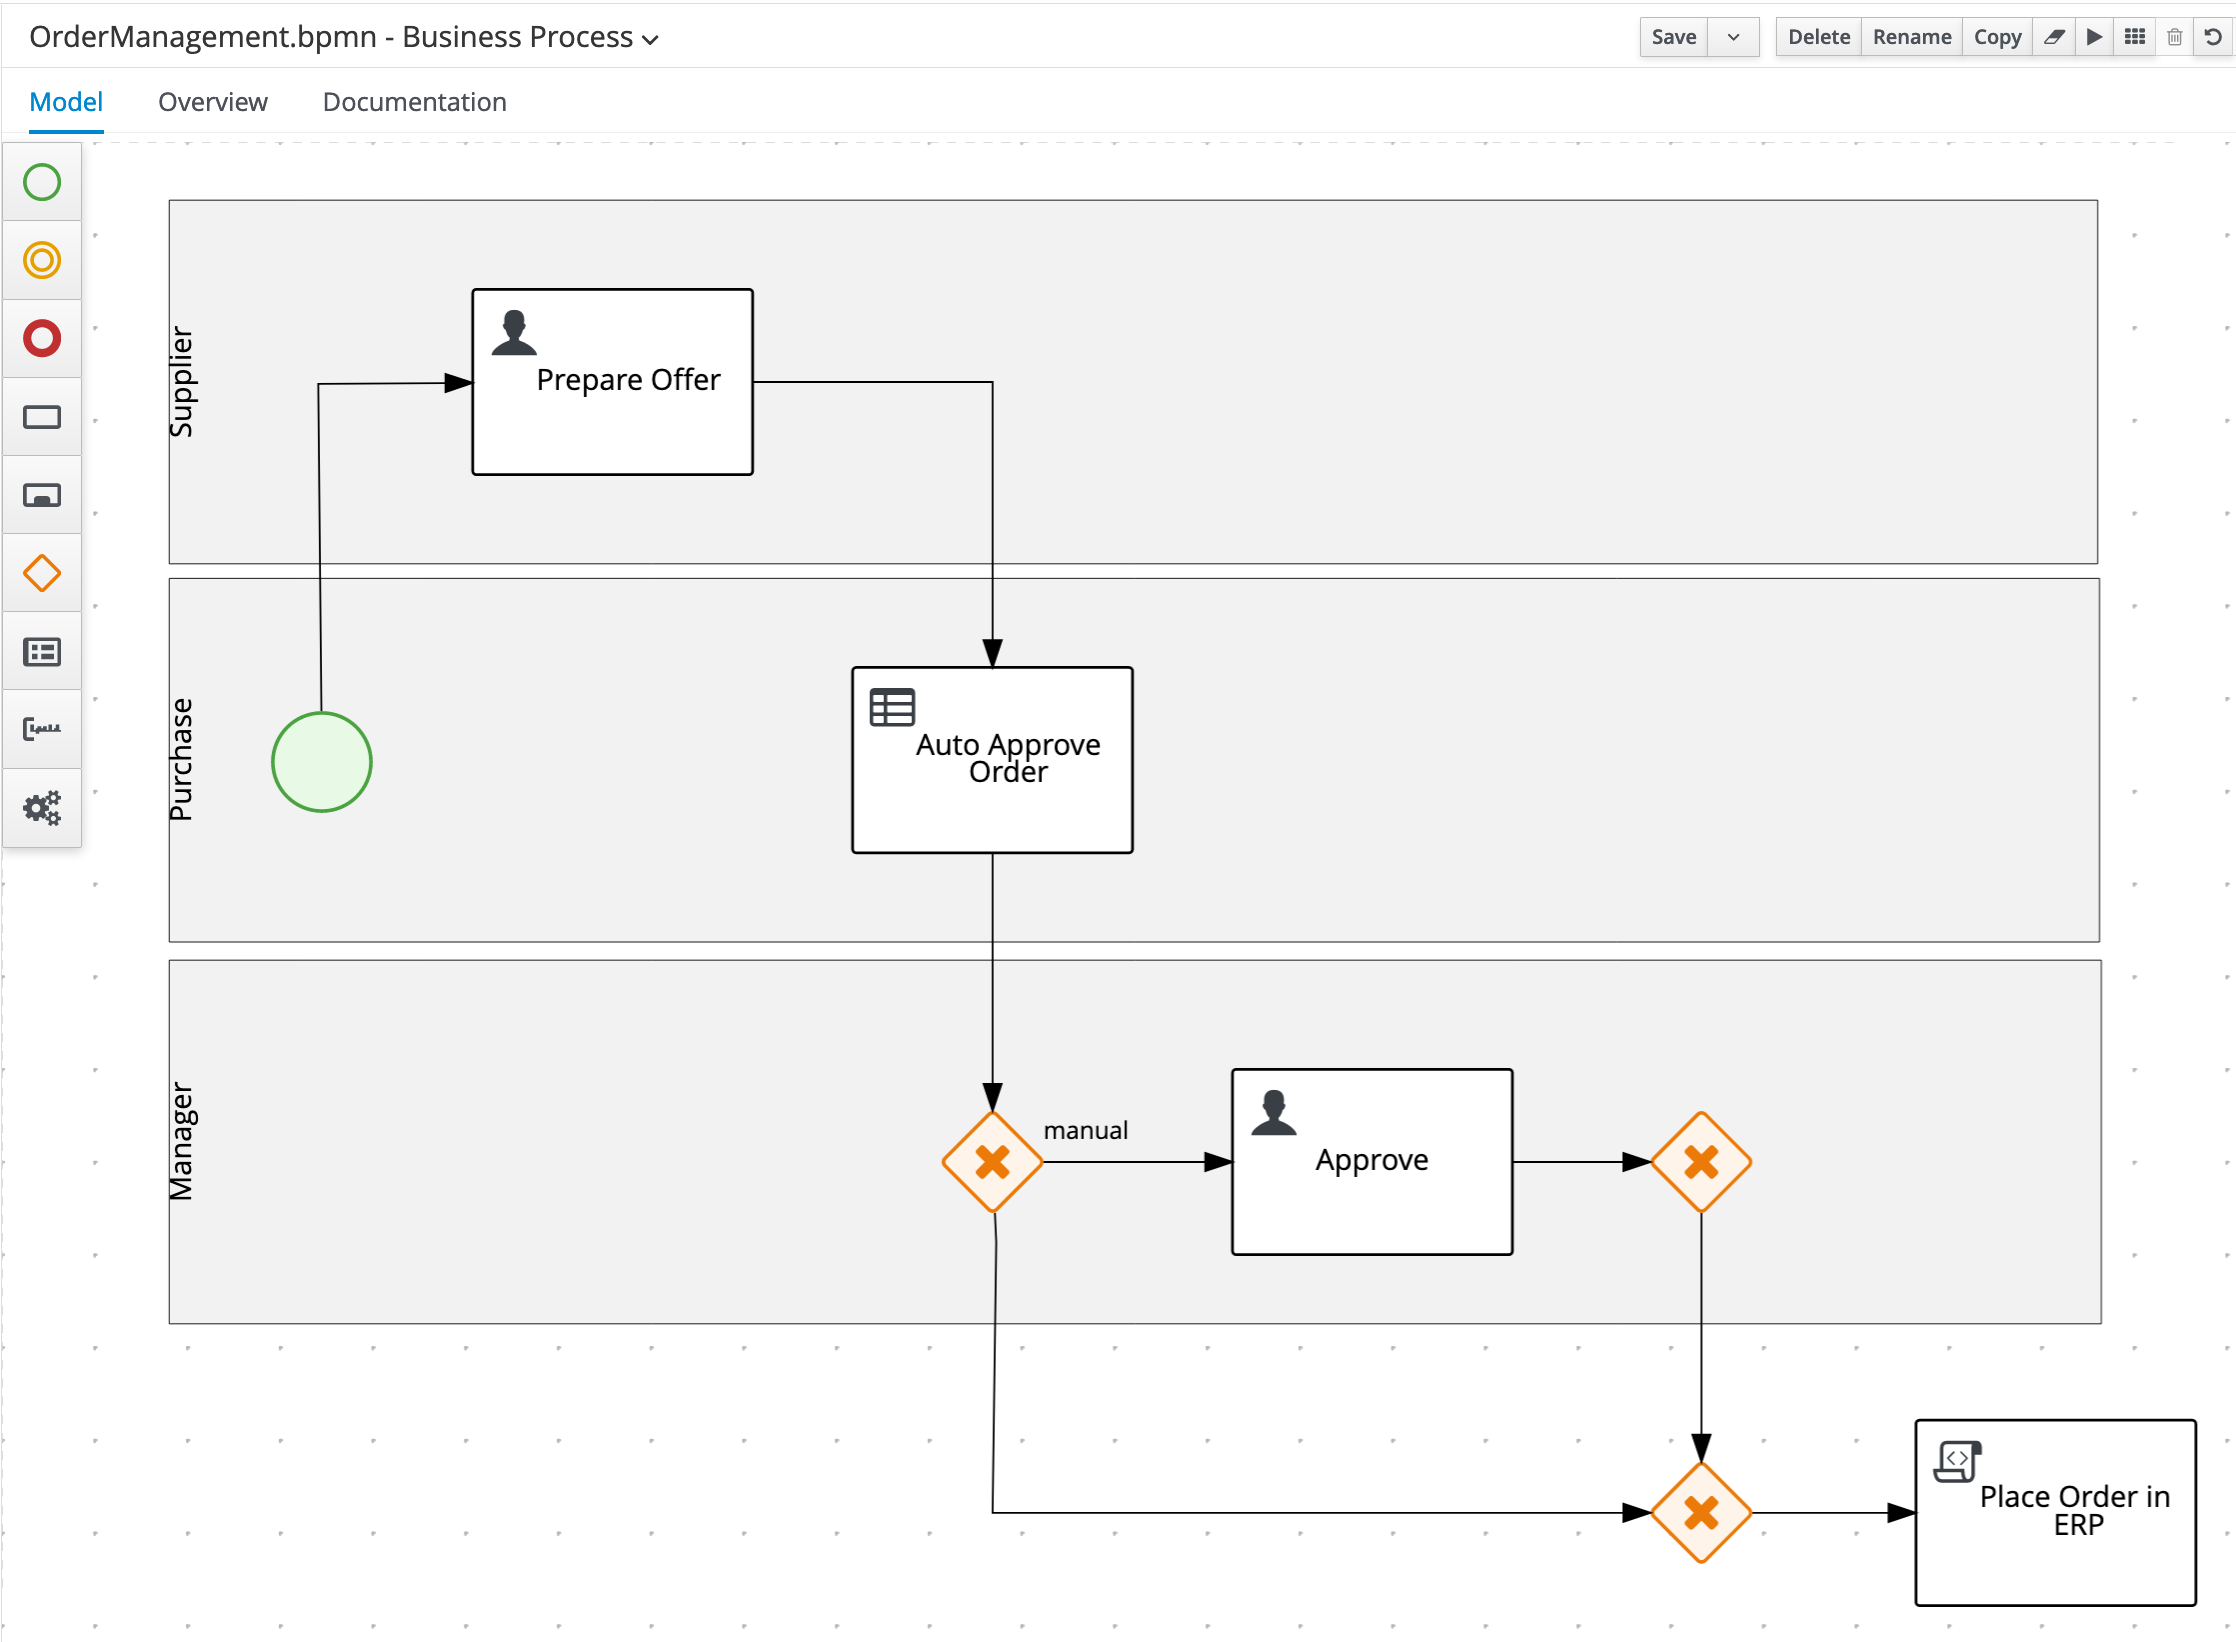This screenshot has height=1642, width=2236.
Task: Click the Save button
Action: [1674, 37]
